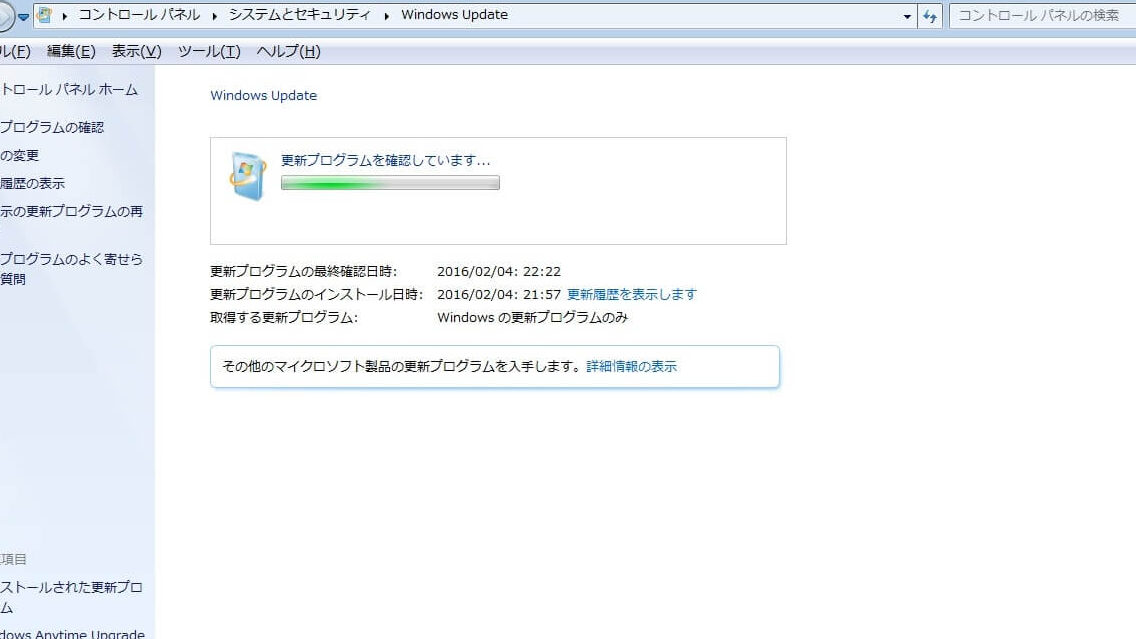Open the ヘルプ menu
1136x639 pixels.
coord(287,51)
